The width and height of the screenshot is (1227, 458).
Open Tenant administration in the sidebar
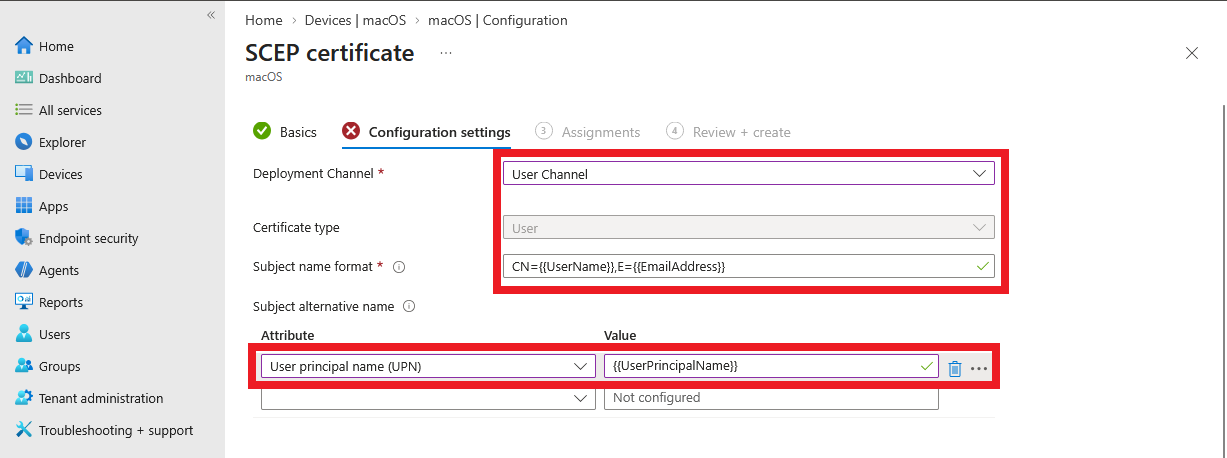101,398
